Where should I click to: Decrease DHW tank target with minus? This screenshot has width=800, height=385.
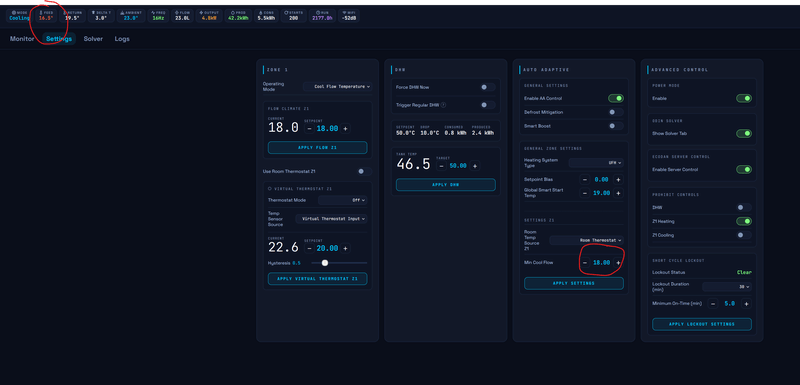click(x=441, y=166)
